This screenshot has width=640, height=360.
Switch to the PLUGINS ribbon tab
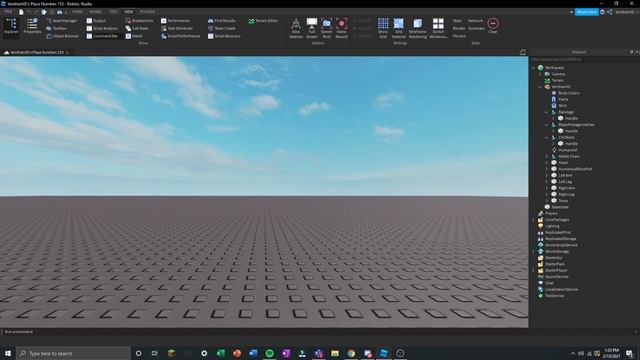tap(147, 12)
